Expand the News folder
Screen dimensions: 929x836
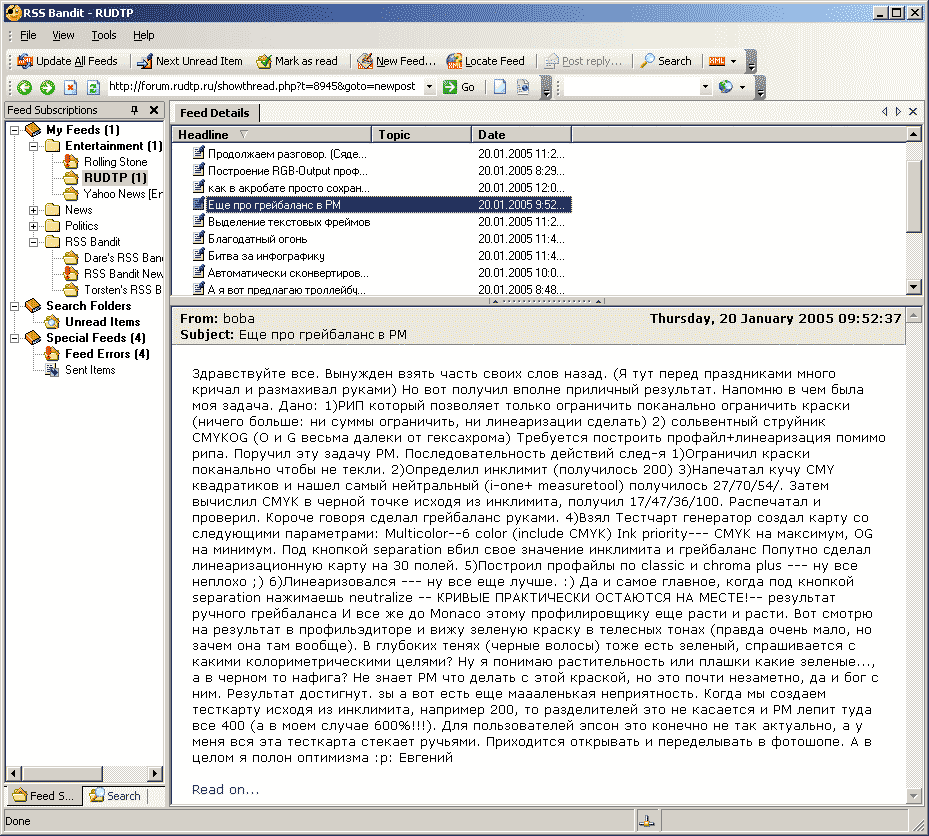[34, 210]
